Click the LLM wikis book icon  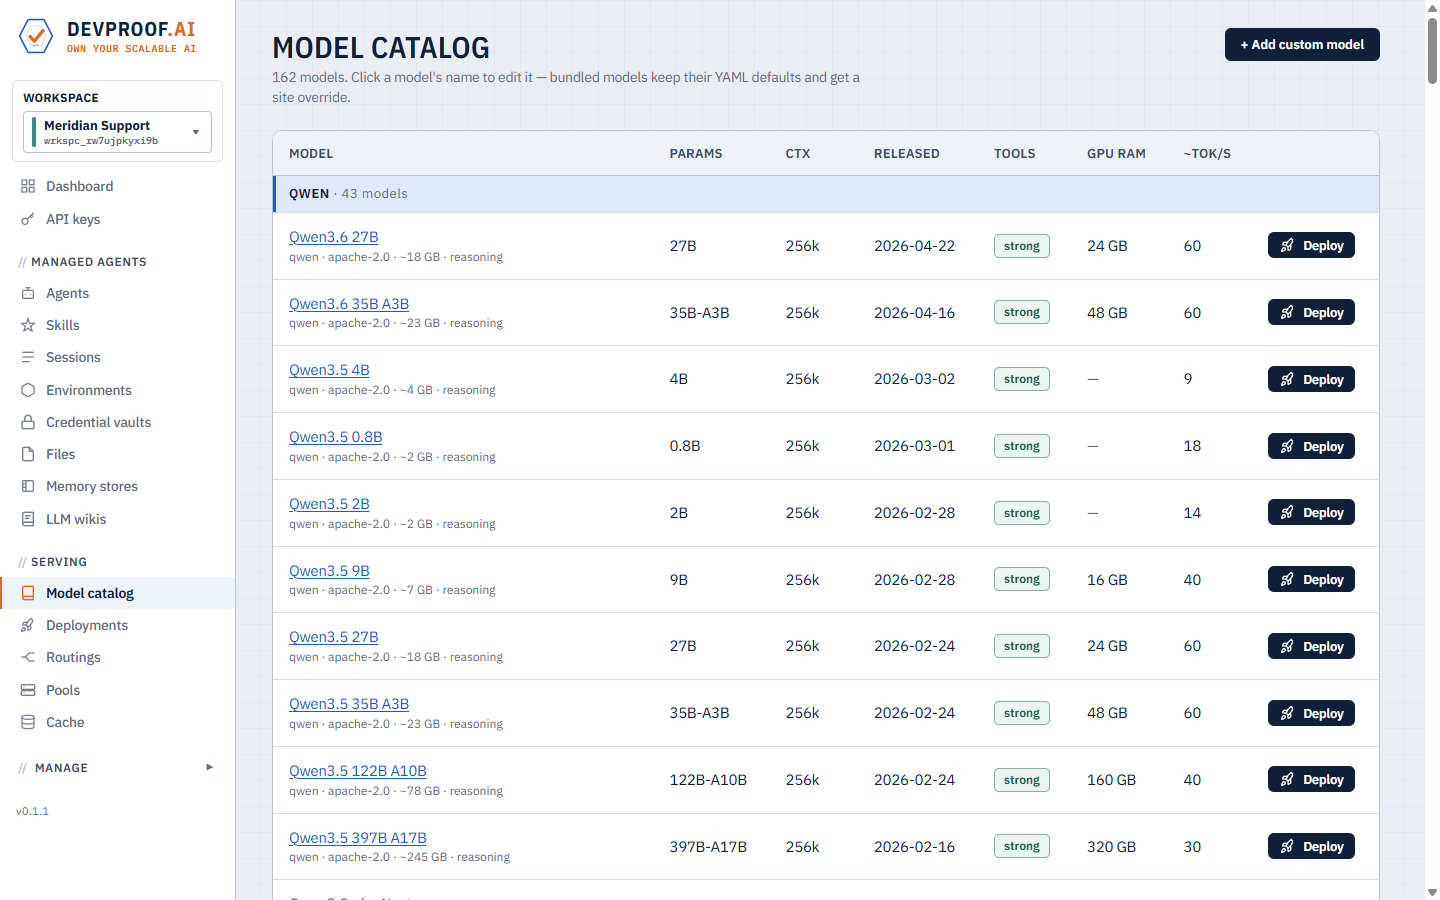(28, 519)
